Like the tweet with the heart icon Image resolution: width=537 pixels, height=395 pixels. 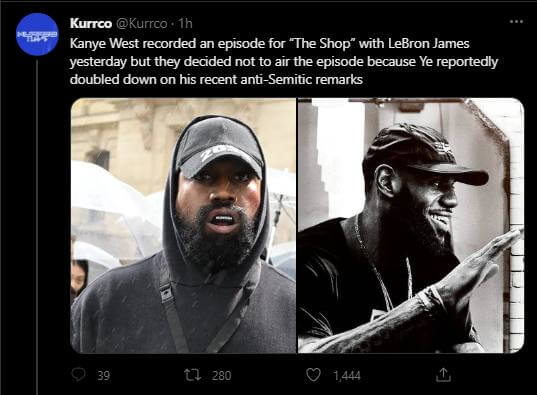click(x=313, y=375)
